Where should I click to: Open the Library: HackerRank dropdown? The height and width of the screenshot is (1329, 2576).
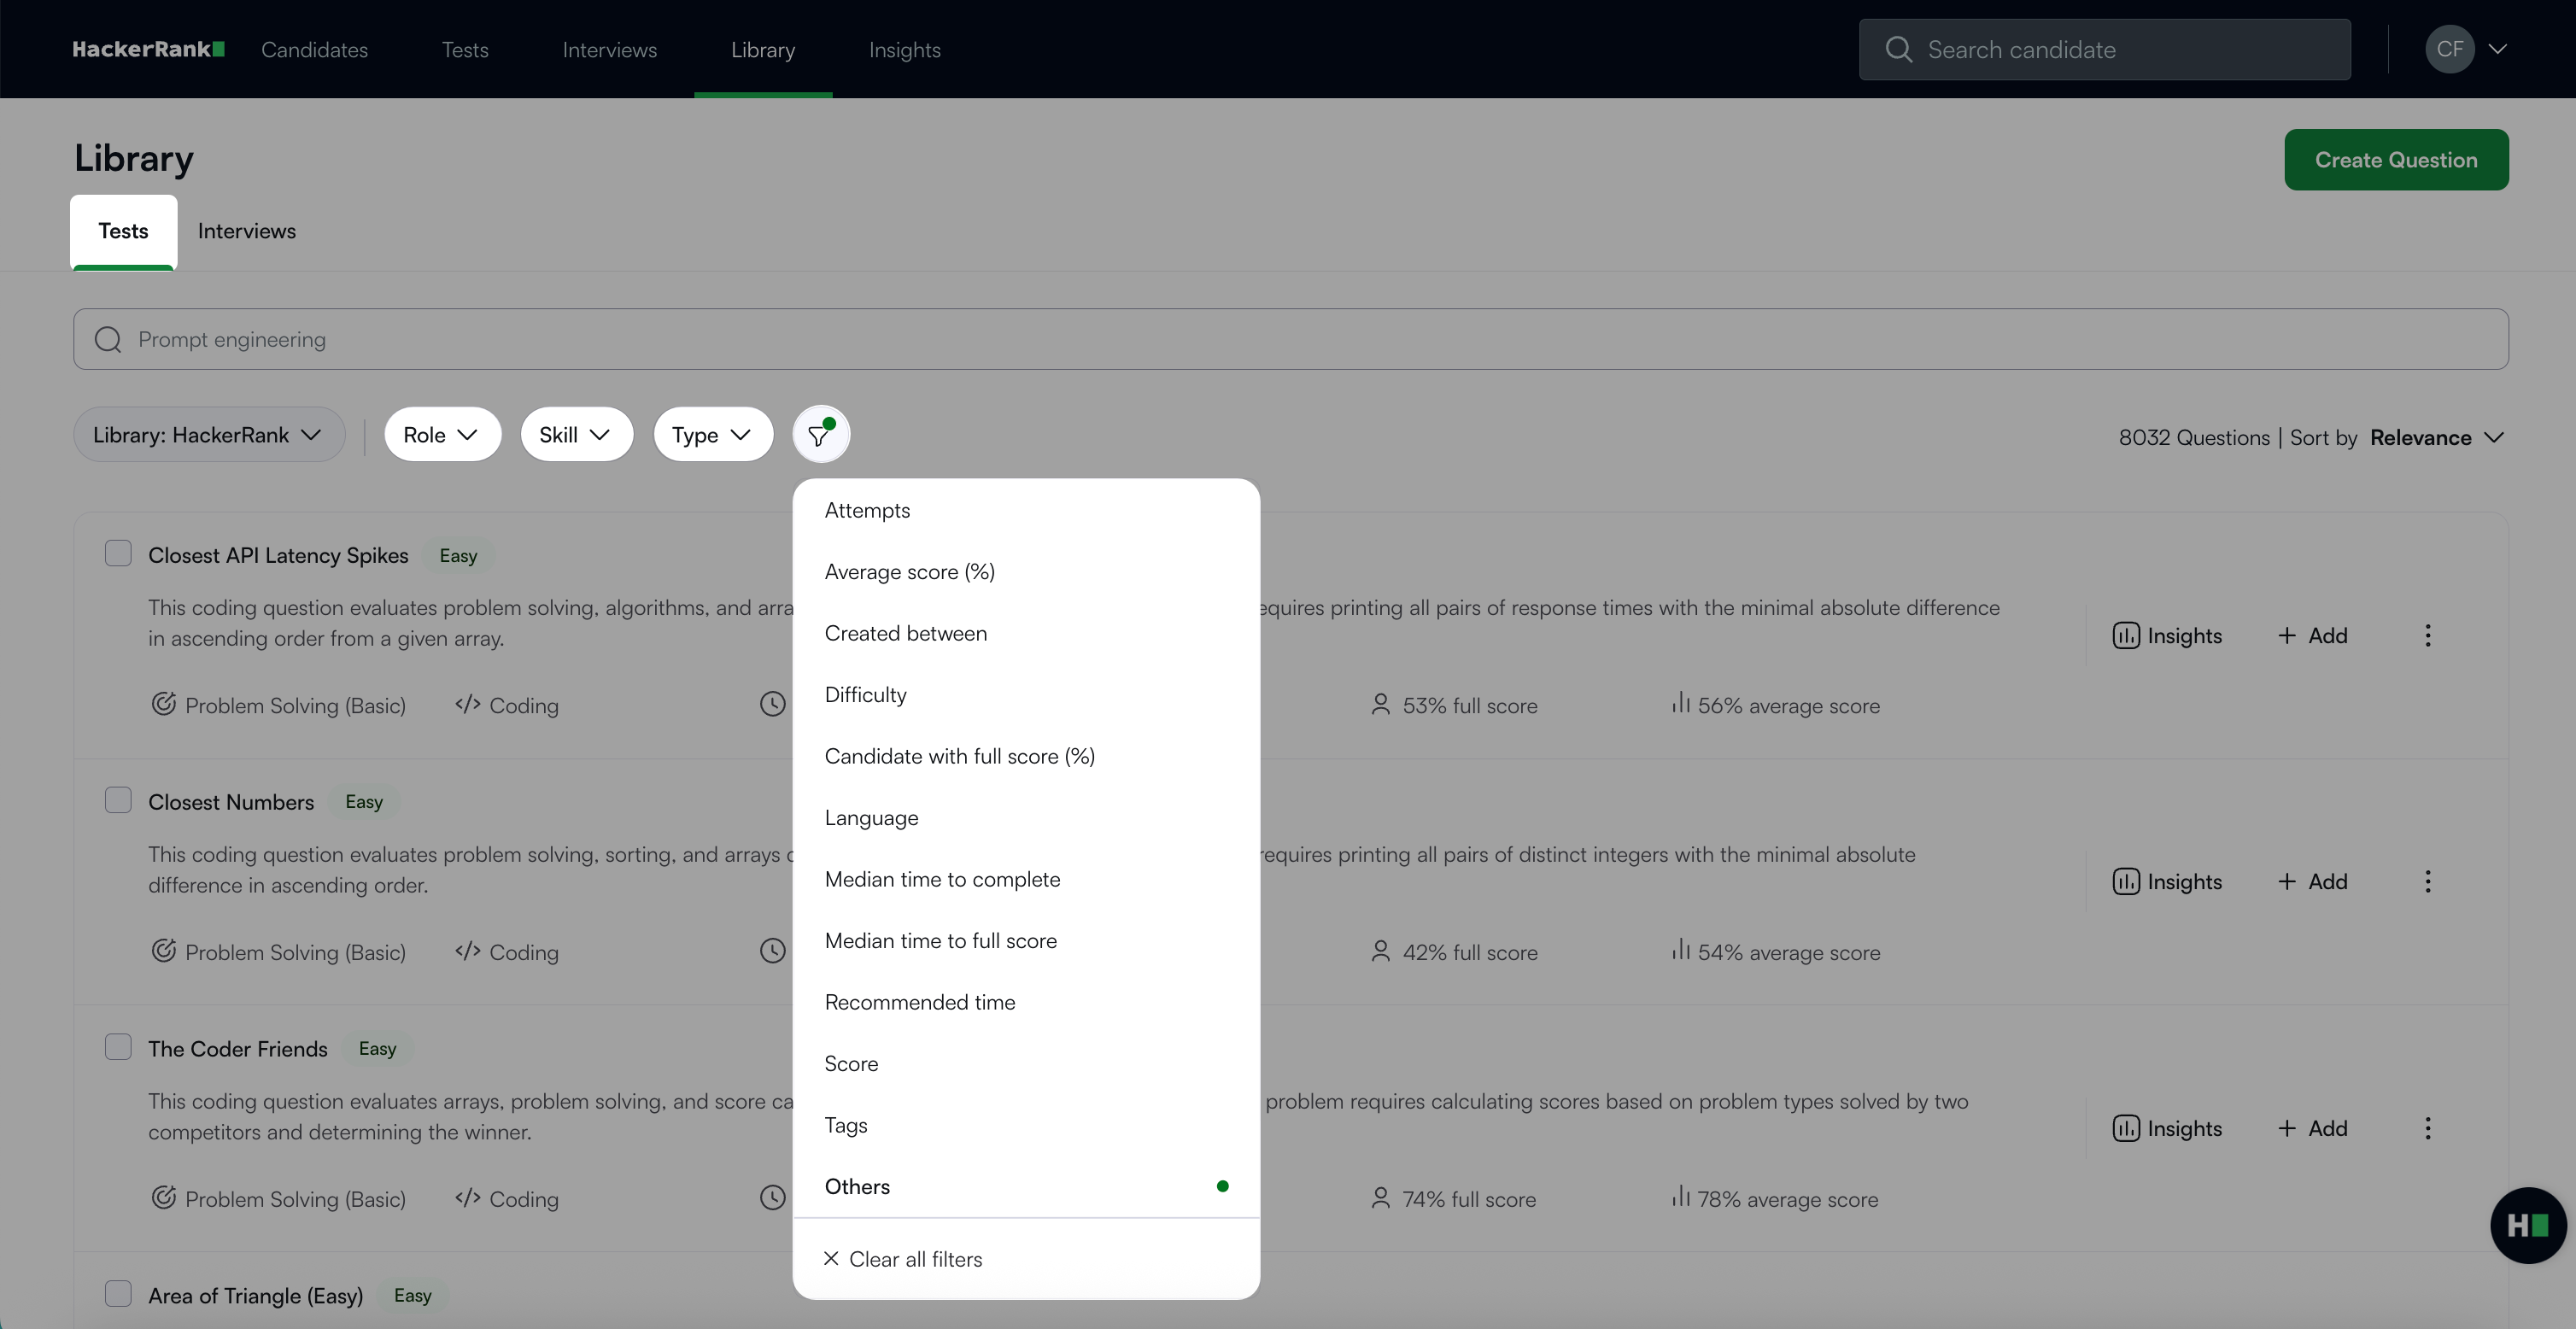[x=208, y=435]
